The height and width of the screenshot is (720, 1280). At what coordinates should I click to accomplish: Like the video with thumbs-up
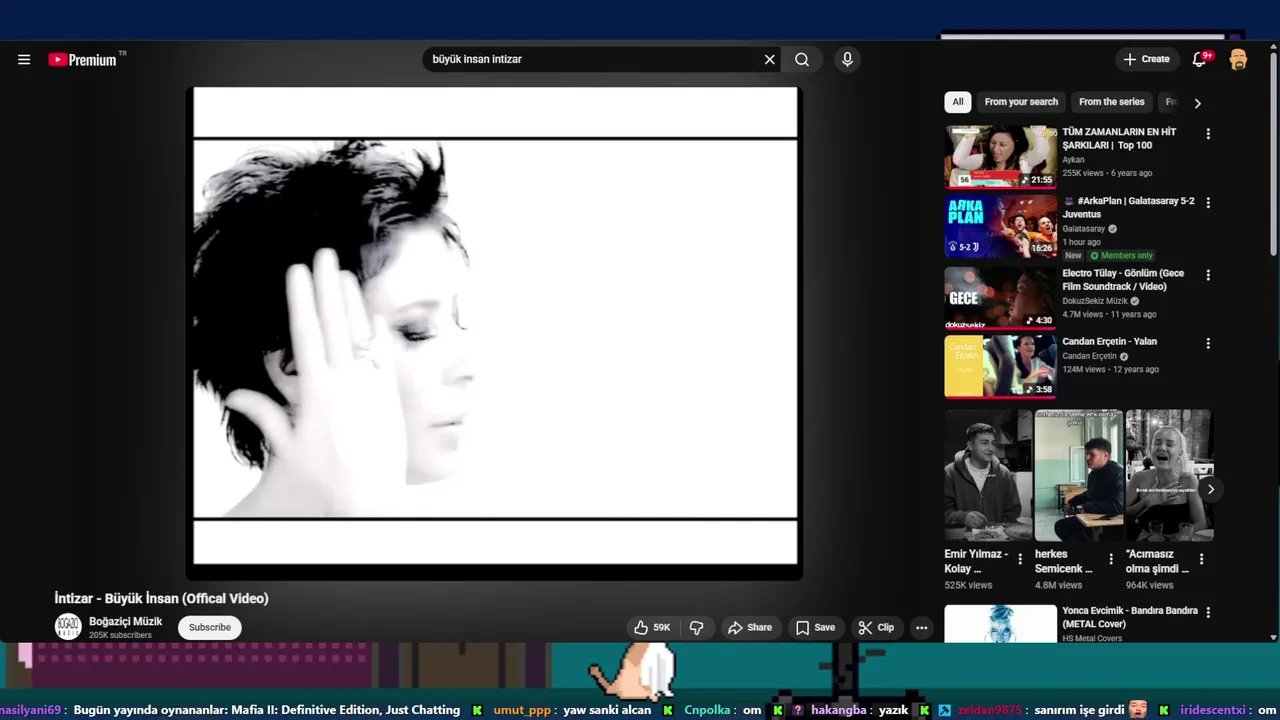(x=652, y=628)
